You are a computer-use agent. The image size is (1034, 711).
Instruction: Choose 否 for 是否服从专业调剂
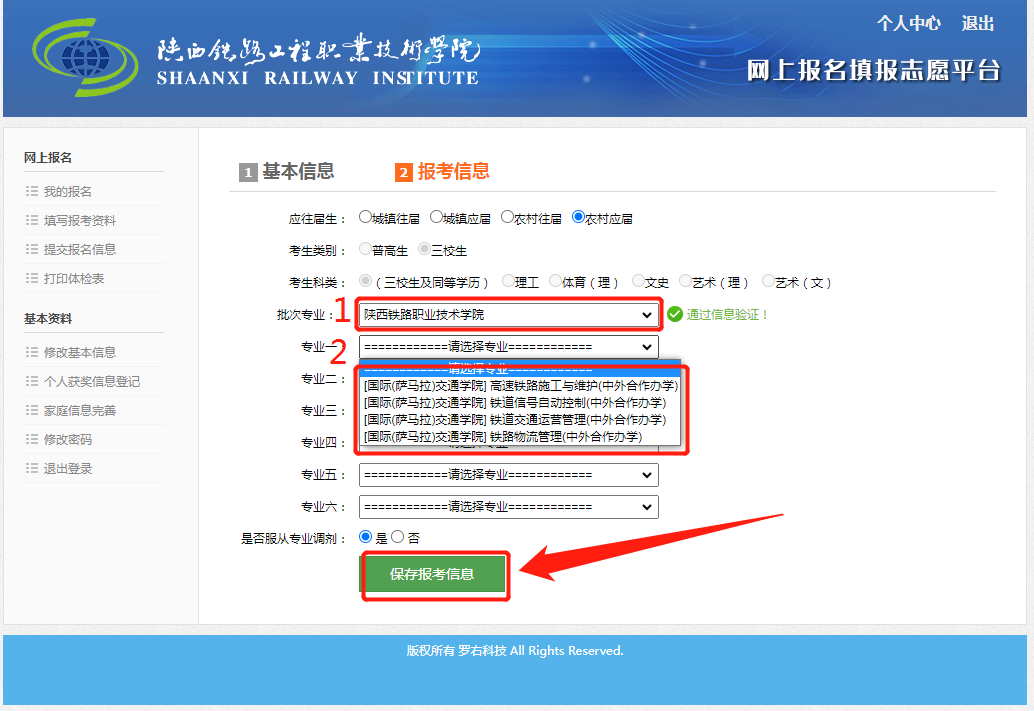pos(398,537)
